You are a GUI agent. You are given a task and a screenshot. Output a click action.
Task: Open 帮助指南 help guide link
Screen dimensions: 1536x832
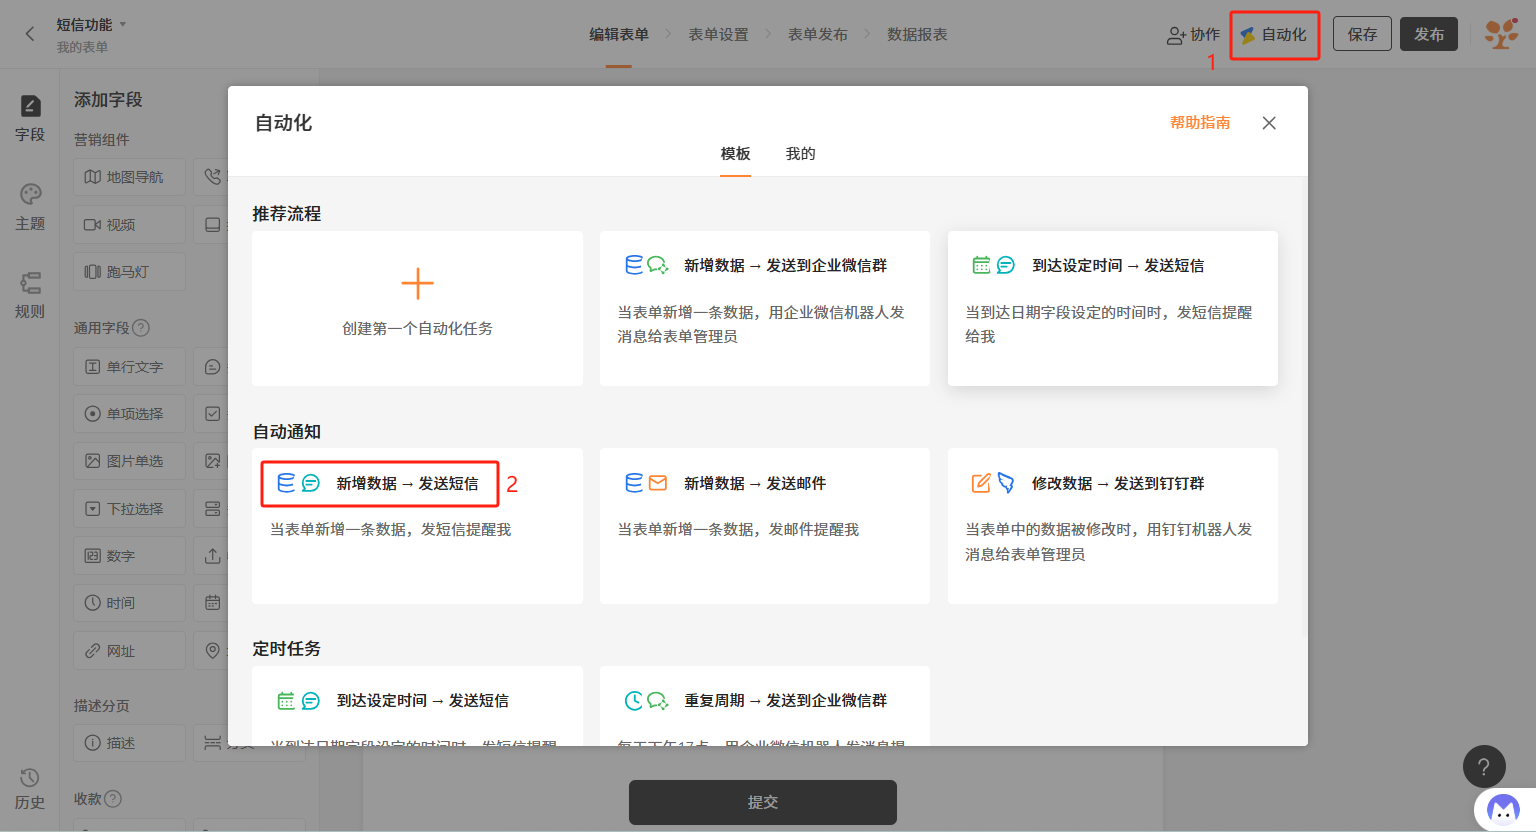click(x=1200, y=122)
